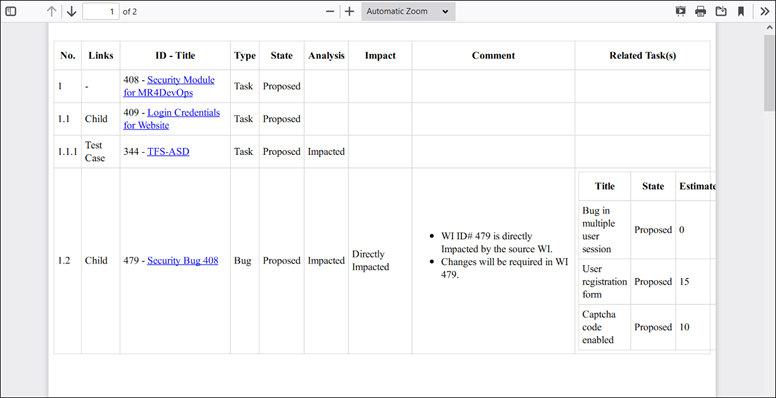The image size is (776, 398).
Task: Open Security Module for MR4DevOps link
Action: coord(169,86)
